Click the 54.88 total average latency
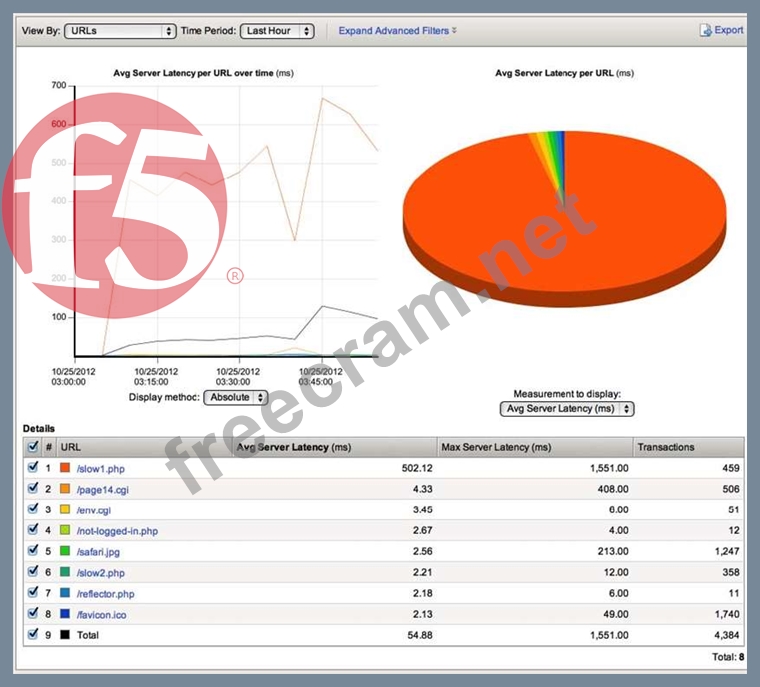 tap(420, 635)
